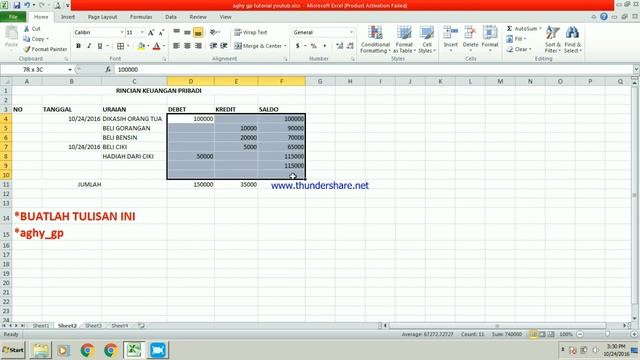This screenshot has height=360, width=640.
Task: Open the Borders dropdown arrow
Action: [128, 46]
